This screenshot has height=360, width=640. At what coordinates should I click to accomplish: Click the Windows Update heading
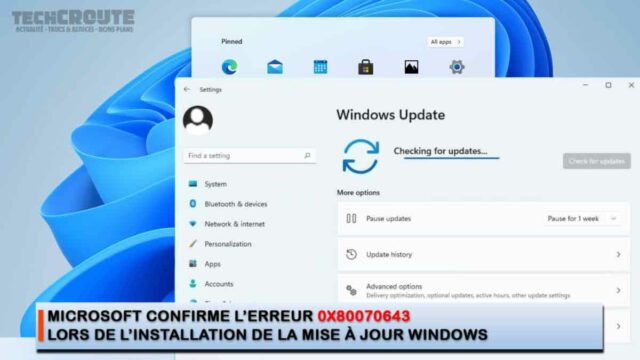(391, 115)
